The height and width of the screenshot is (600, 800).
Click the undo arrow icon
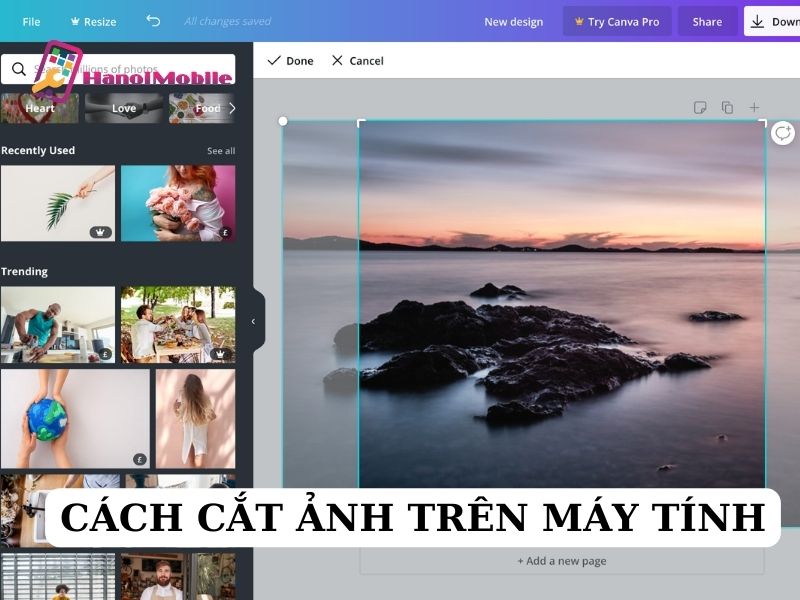153,21
